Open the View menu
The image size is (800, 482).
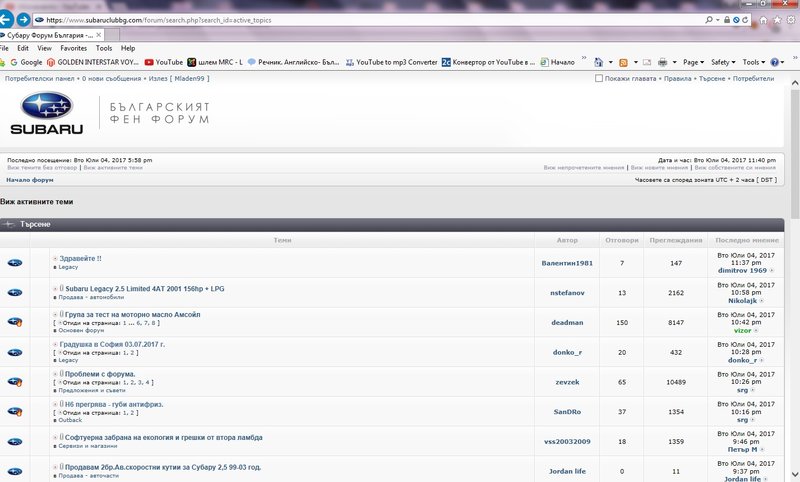point(44,48)
